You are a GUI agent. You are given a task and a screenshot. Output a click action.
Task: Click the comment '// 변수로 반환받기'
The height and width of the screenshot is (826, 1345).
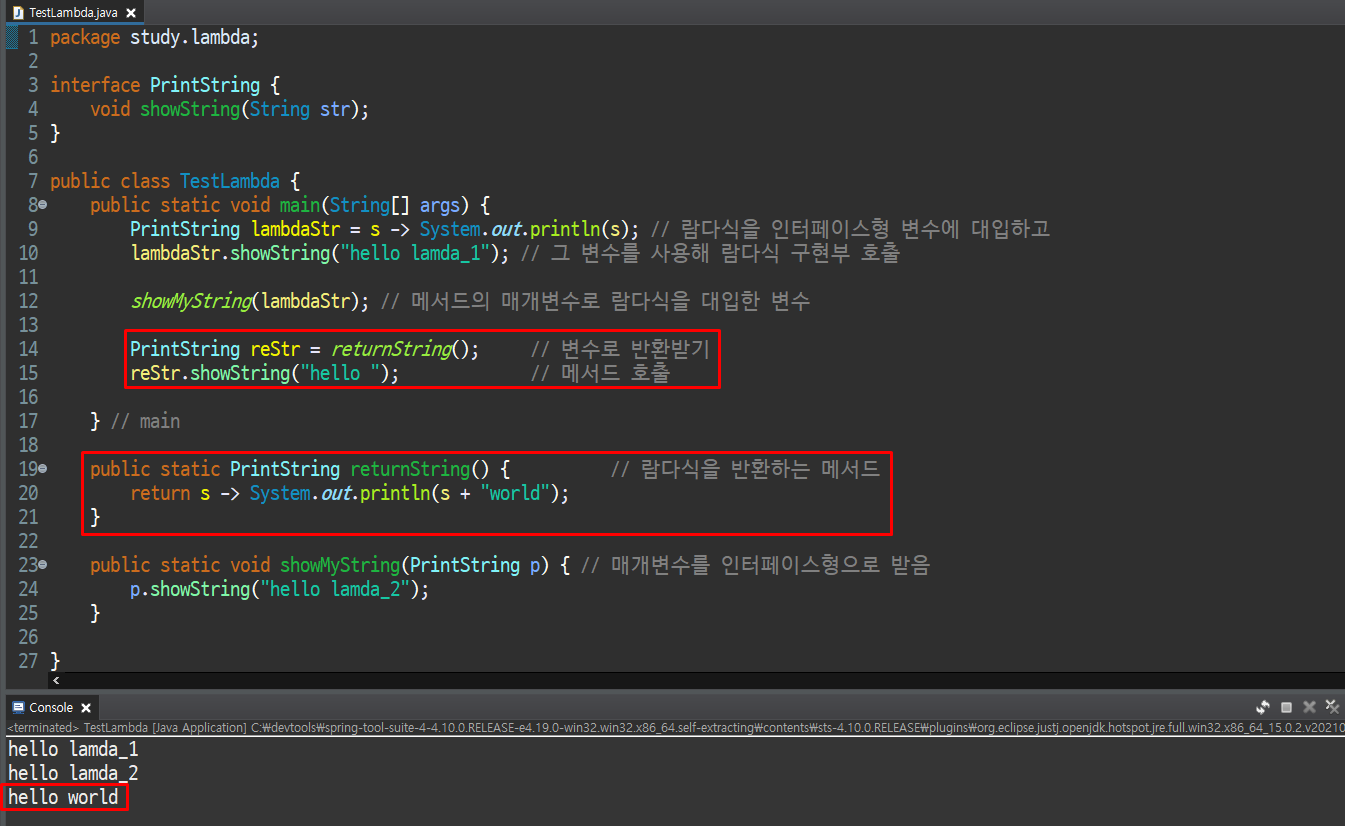tap(620, 349)
